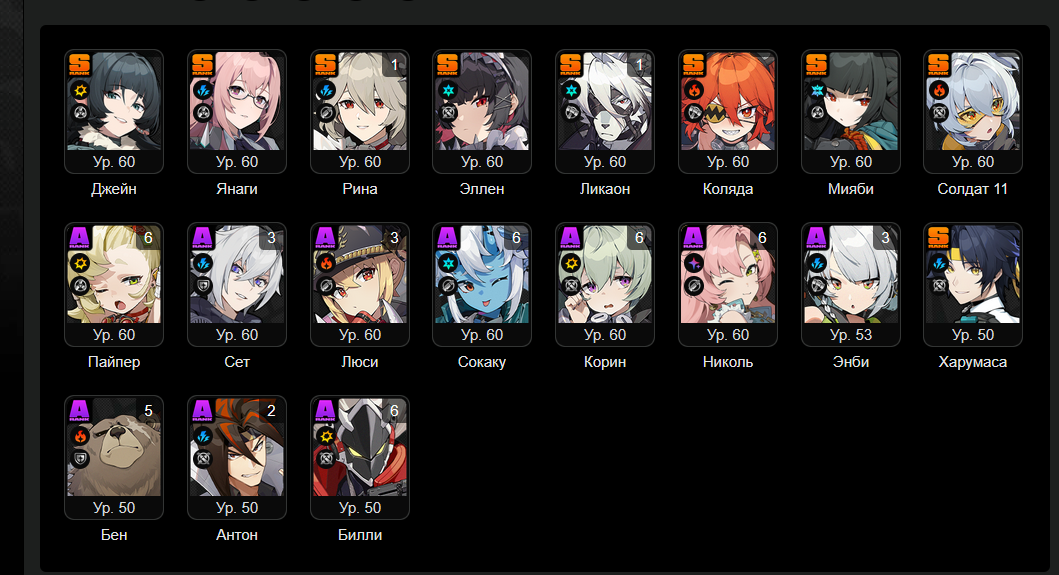Click the Ур. 50 label under Антон
The width and height of the screenshot is (1059, 575).
(x=237, y=508)
